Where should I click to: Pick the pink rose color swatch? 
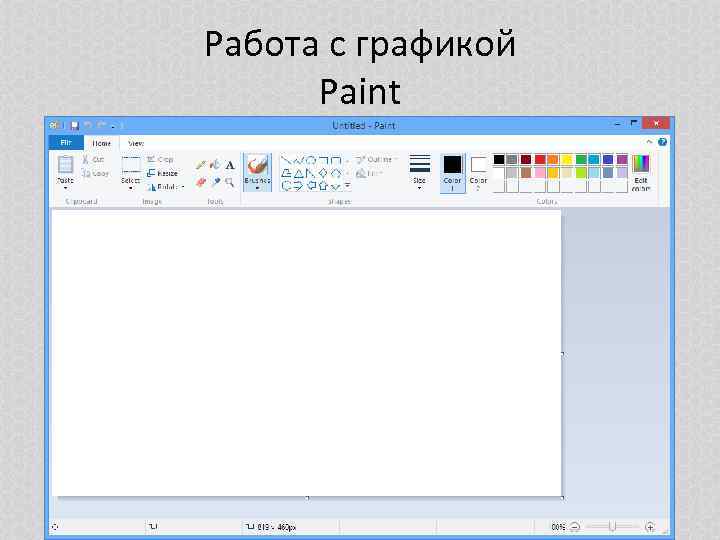pyautogui.click(x=540, y=173)
